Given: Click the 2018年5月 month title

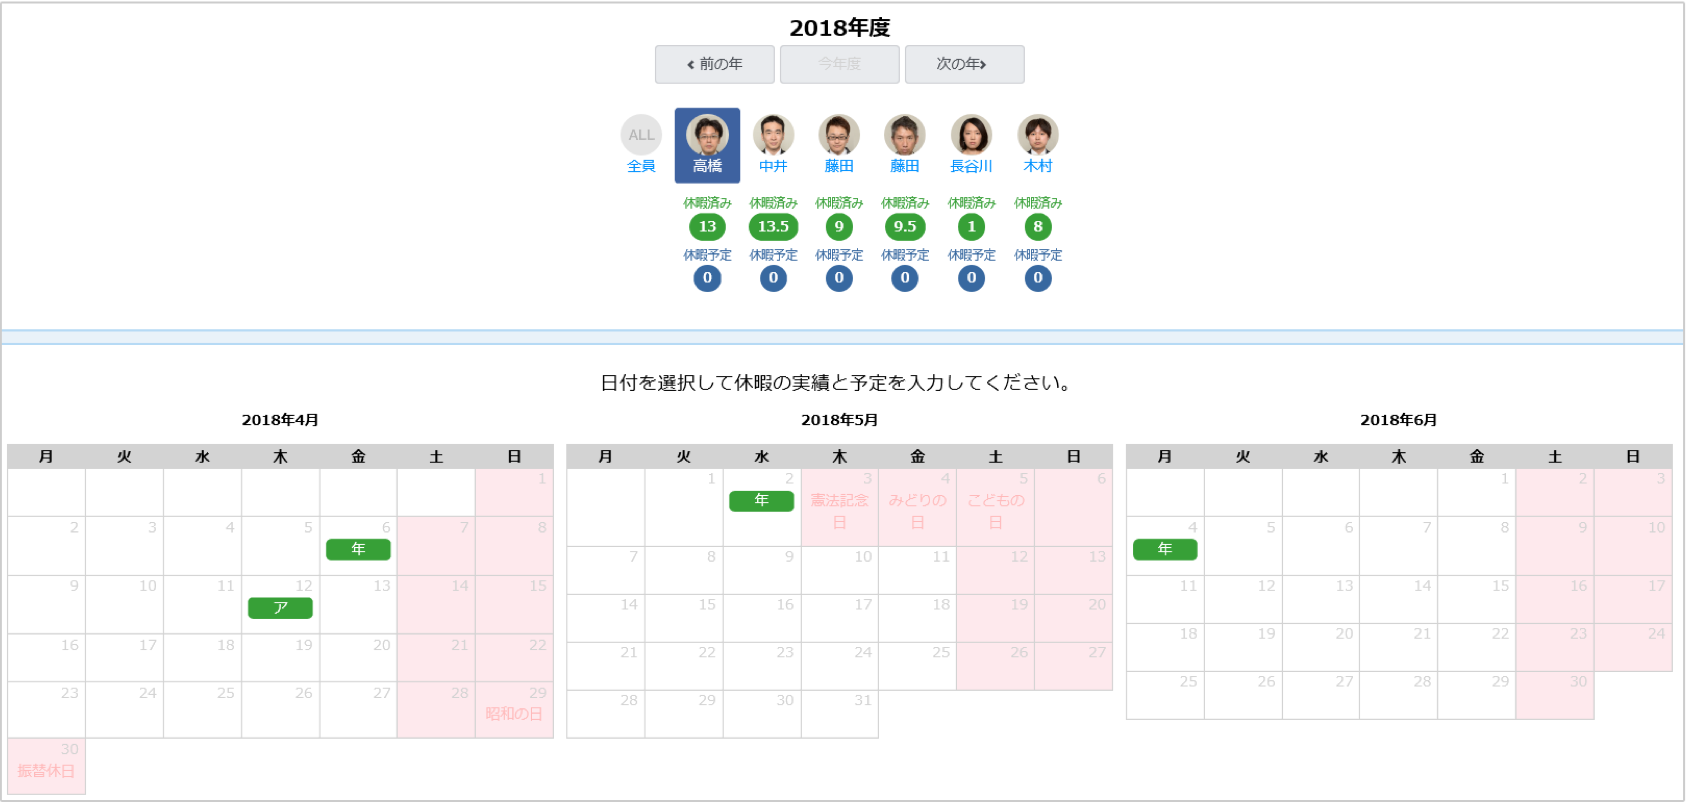Looking at the screenshot, I should [x=839, y=420].
